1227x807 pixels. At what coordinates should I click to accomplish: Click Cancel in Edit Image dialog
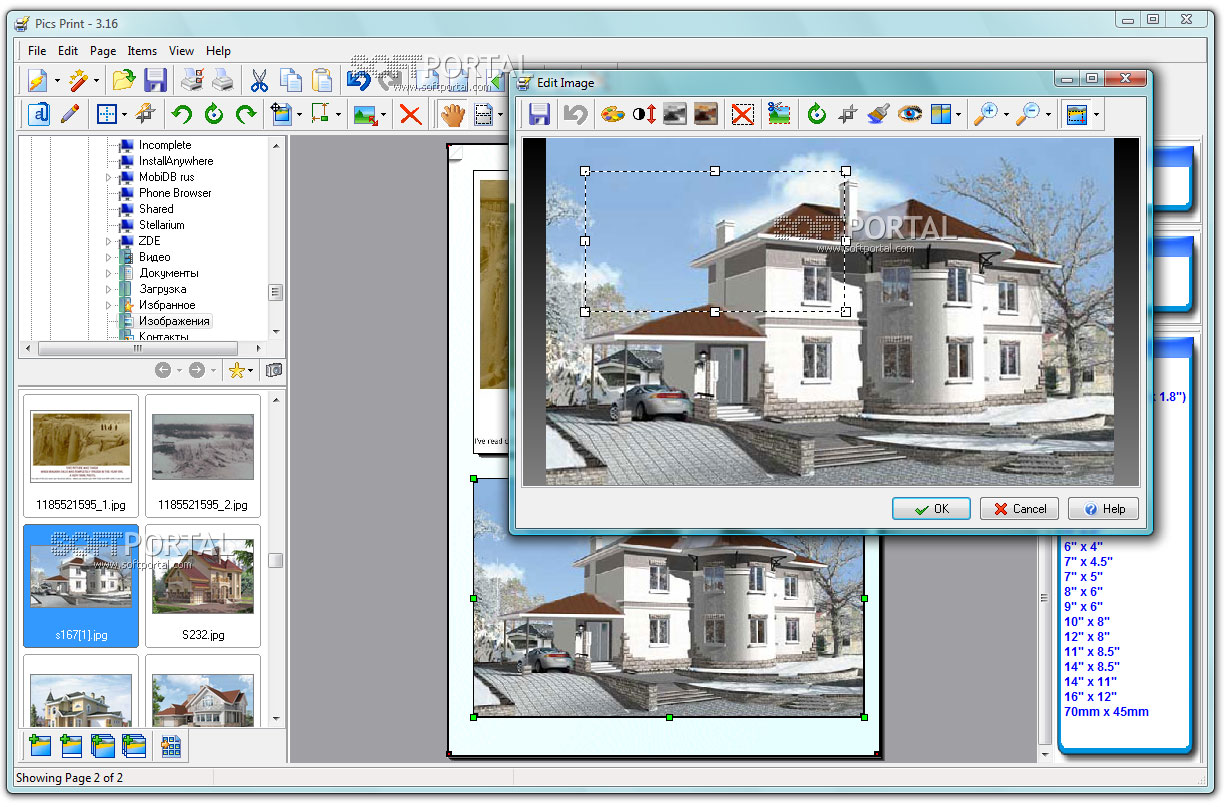click(x=1019, y=509)
